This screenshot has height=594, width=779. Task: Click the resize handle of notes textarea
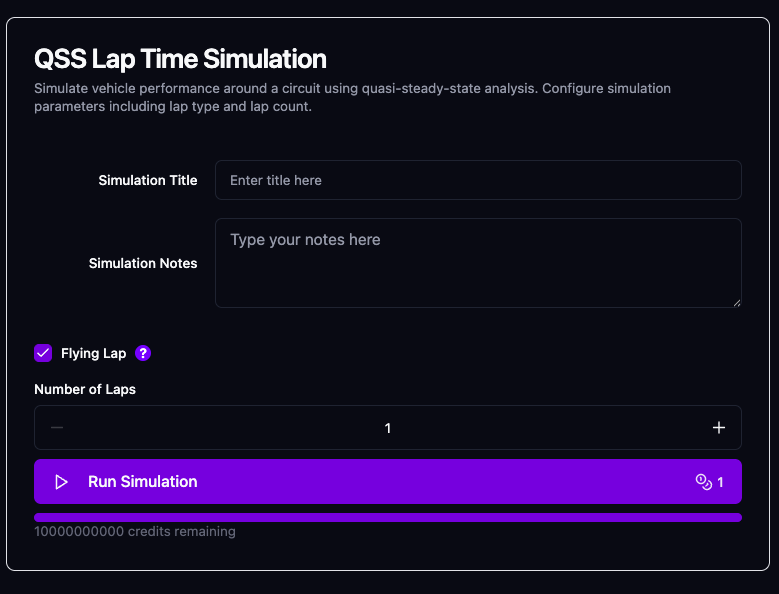coord(736,302)
